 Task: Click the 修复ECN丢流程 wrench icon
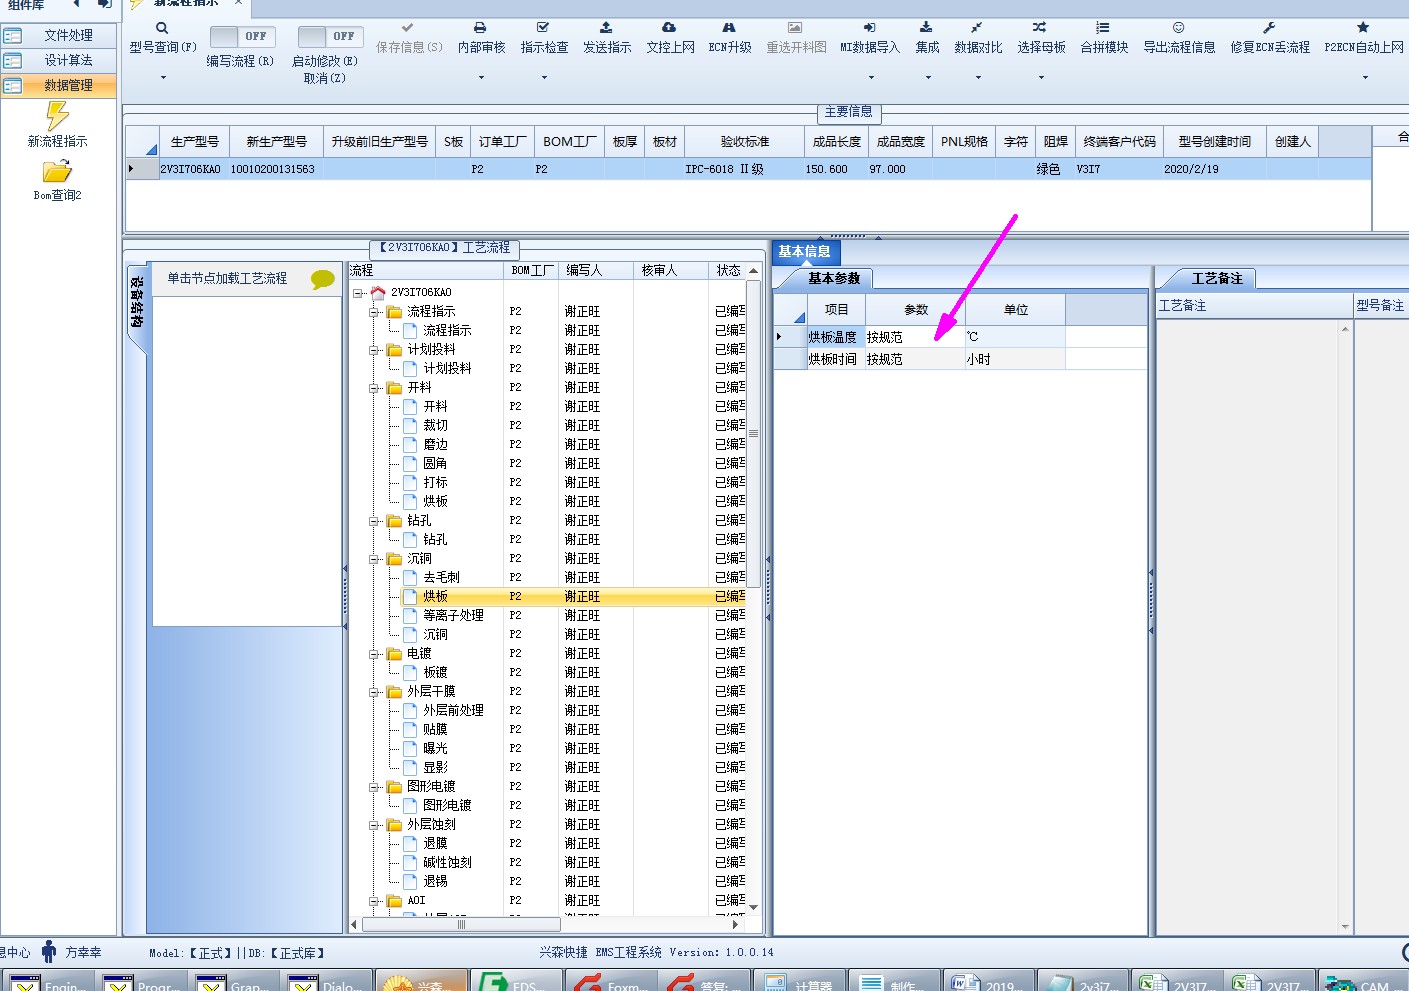(x=1269, y=28)
